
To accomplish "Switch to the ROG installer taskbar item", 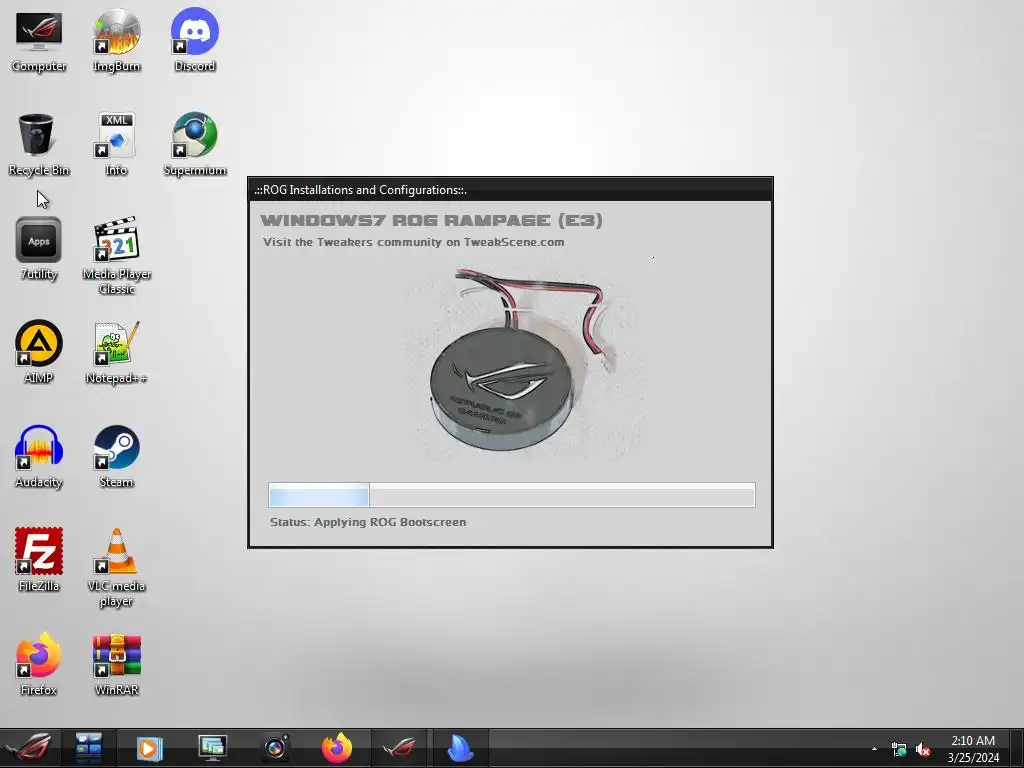I will (399, 748).
